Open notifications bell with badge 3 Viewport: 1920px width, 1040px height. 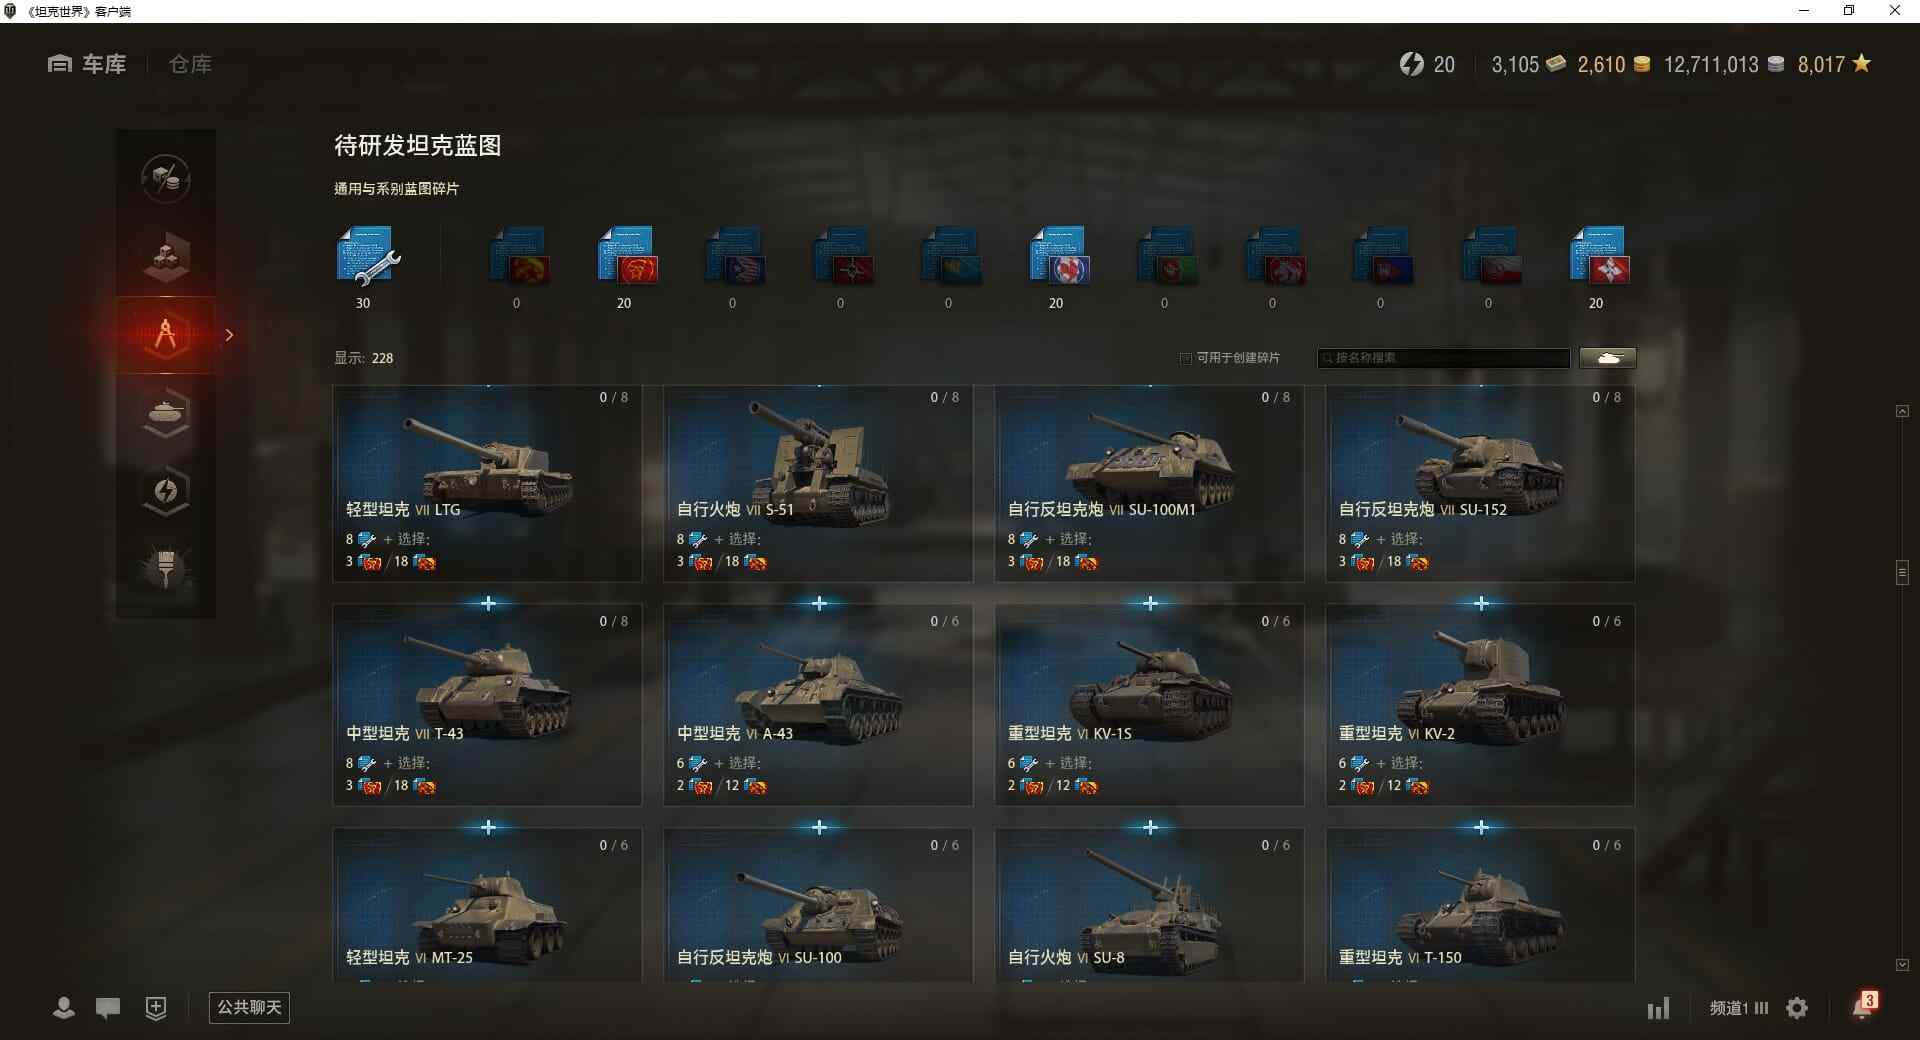1863,1005
